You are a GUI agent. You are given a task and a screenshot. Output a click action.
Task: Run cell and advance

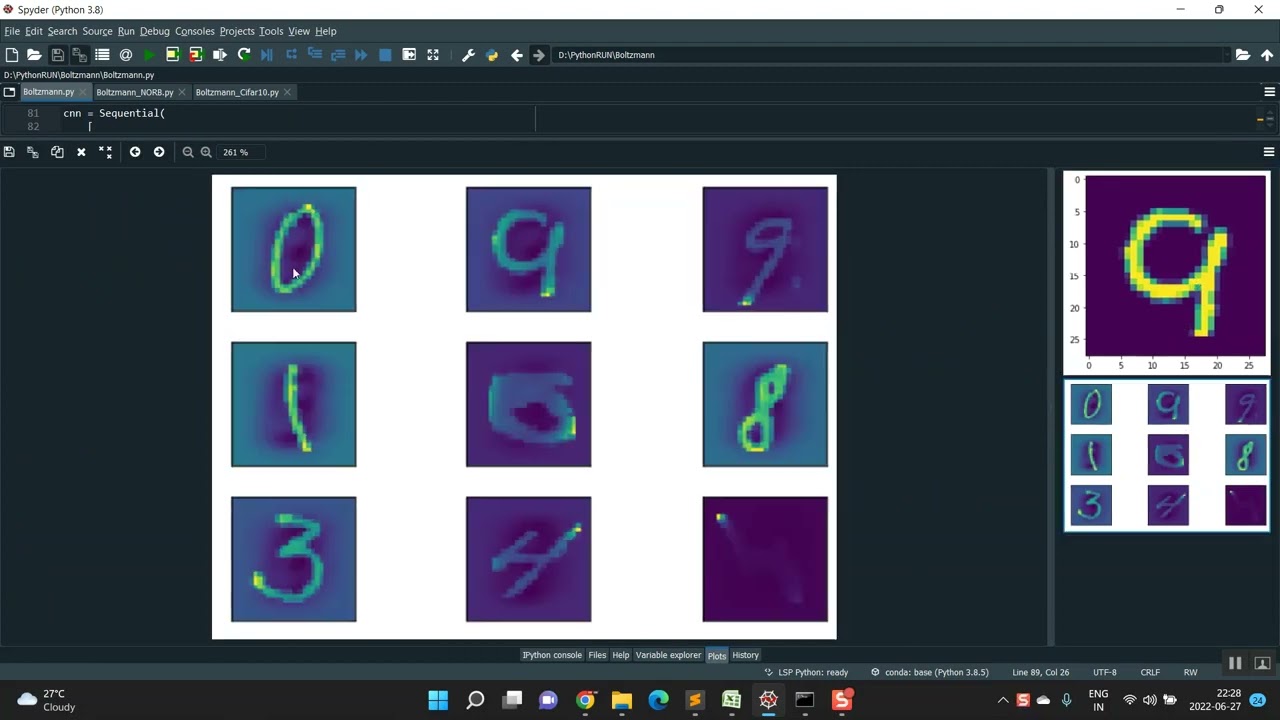click(196, 55)
